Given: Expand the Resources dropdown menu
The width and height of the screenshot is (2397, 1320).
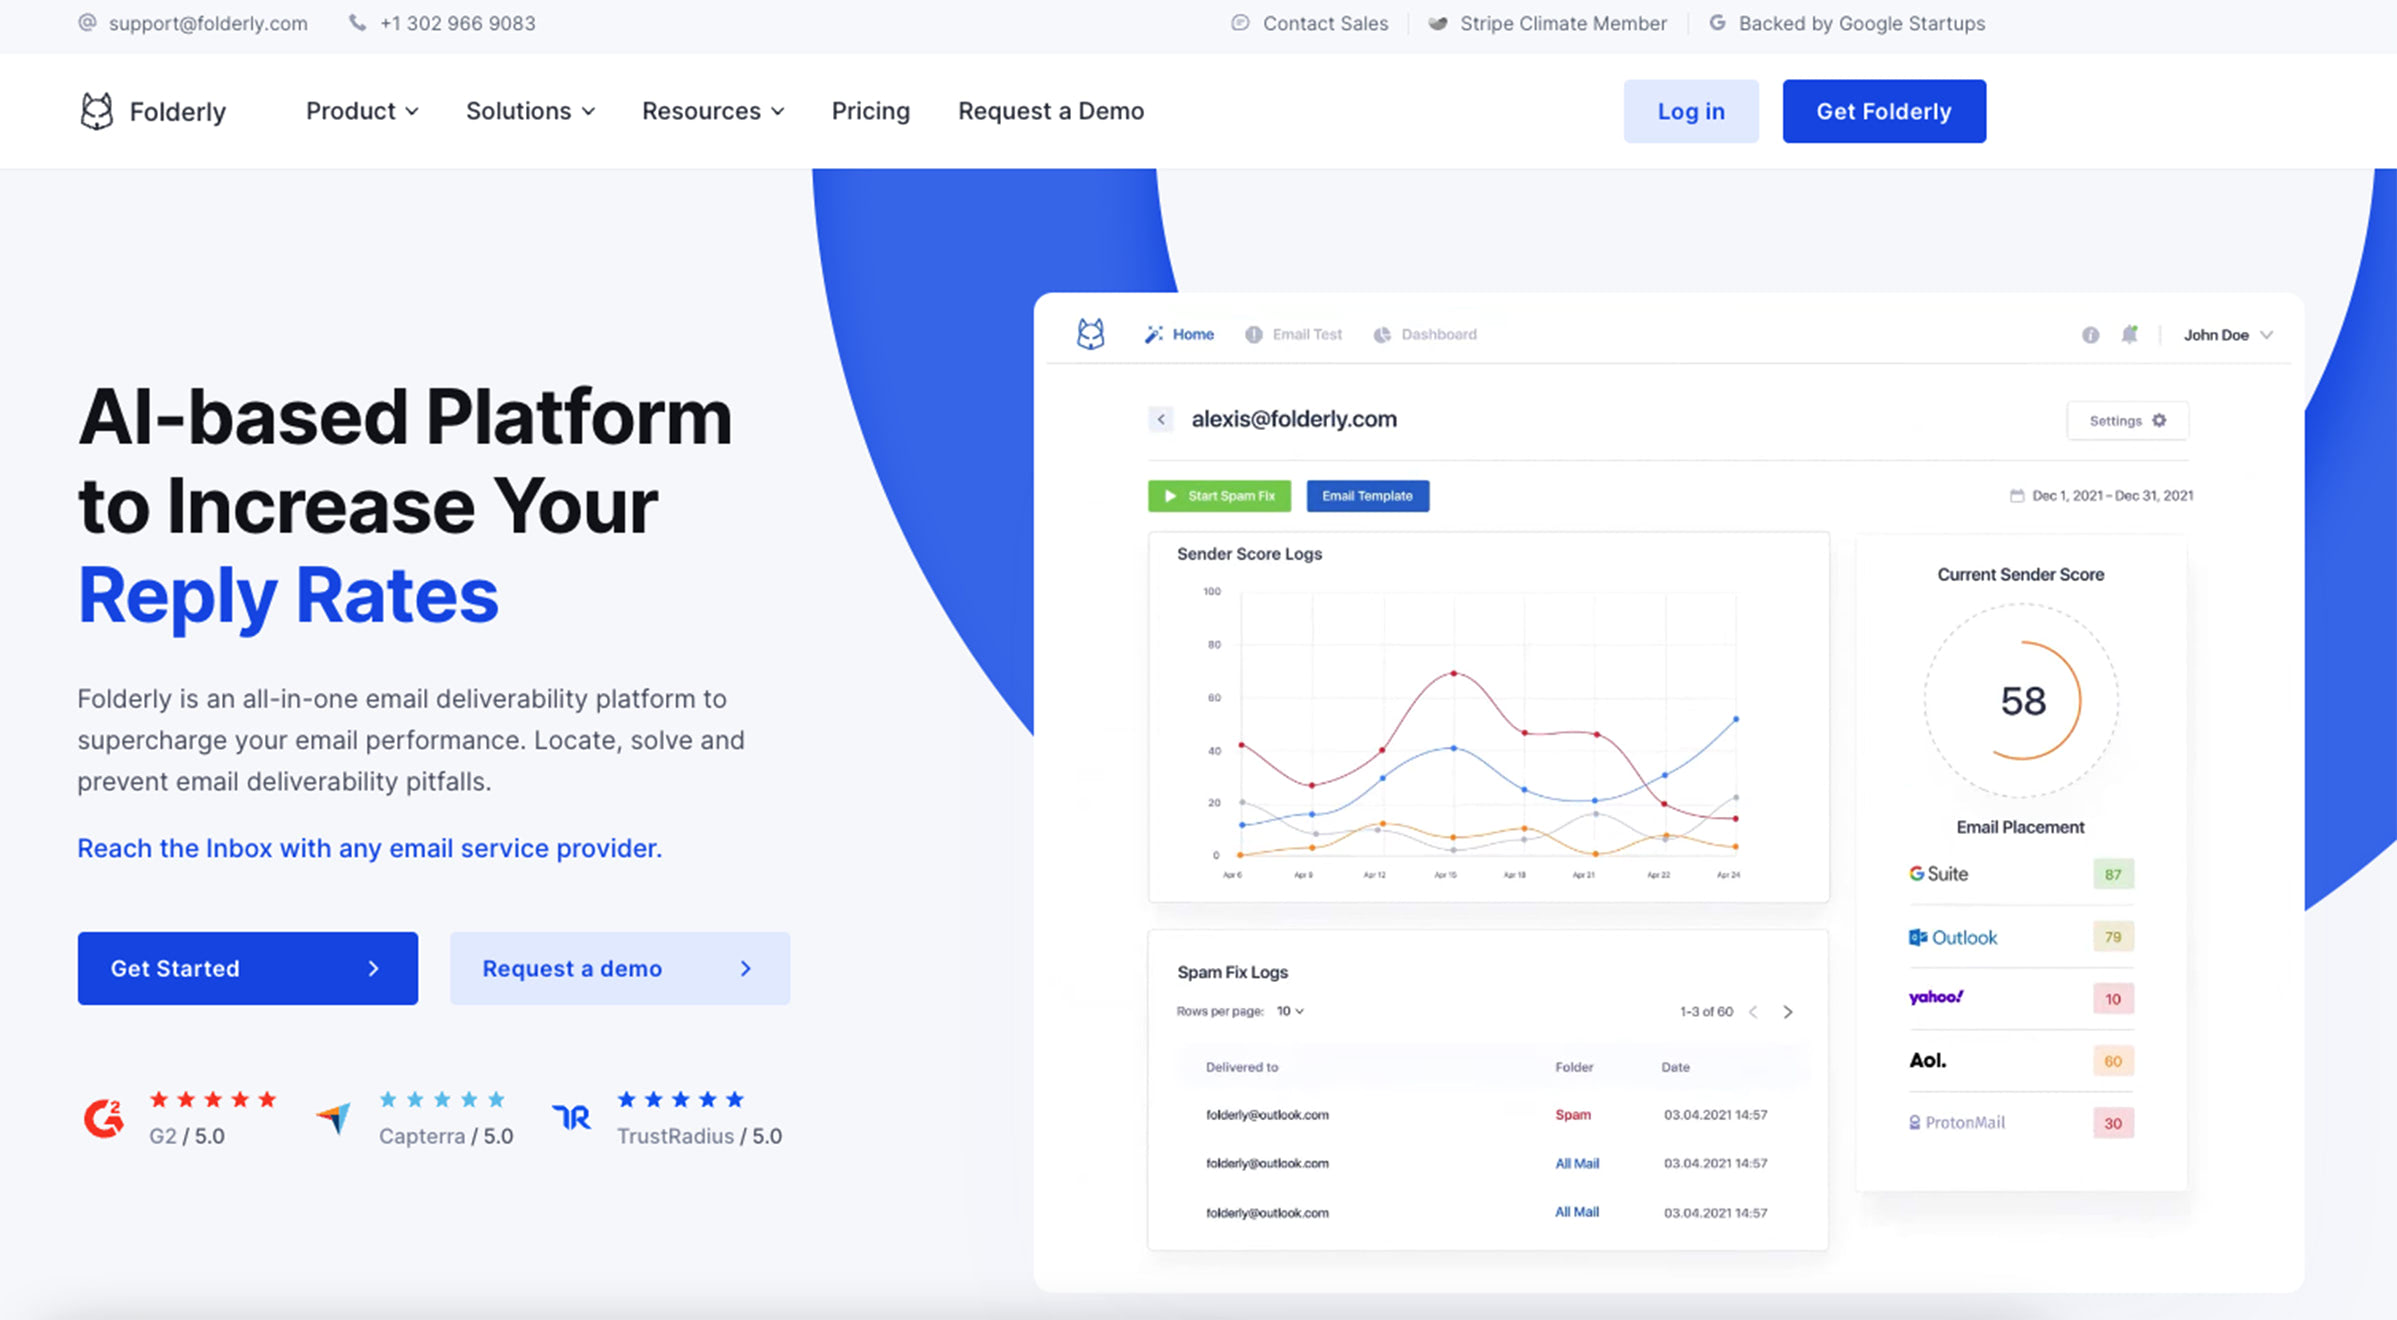Looking at the screenshot, I should (713, 111).
